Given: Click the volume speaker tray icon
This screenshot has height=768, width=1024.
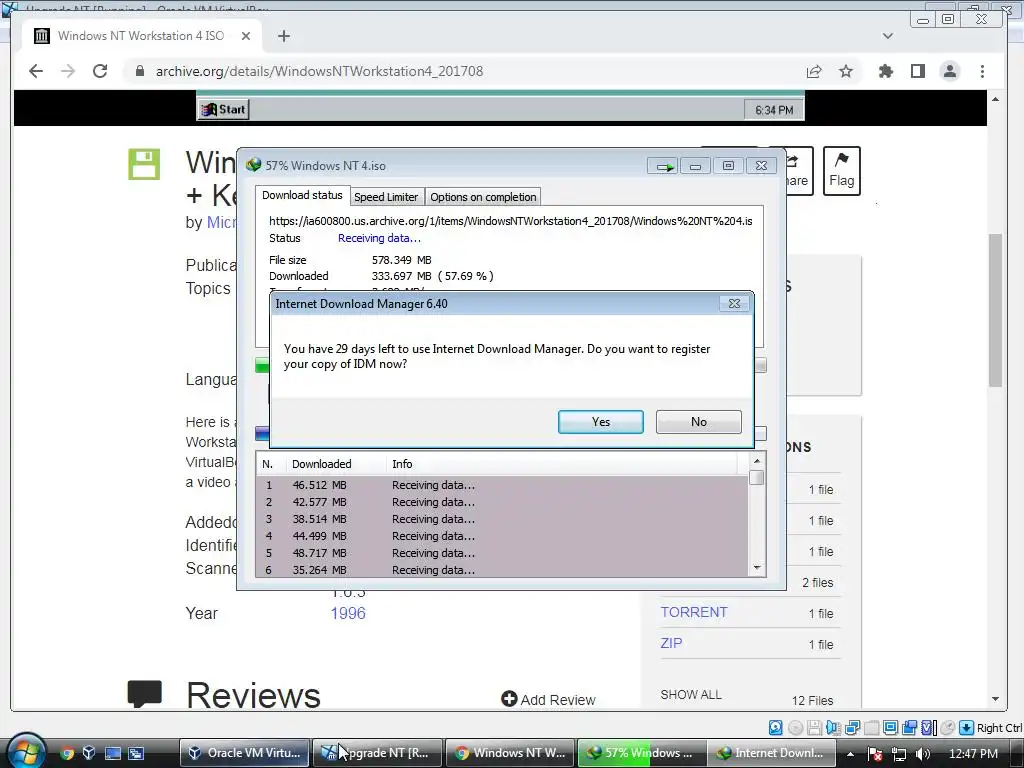Looking at the screenshot, I should (x=923, y=754).
